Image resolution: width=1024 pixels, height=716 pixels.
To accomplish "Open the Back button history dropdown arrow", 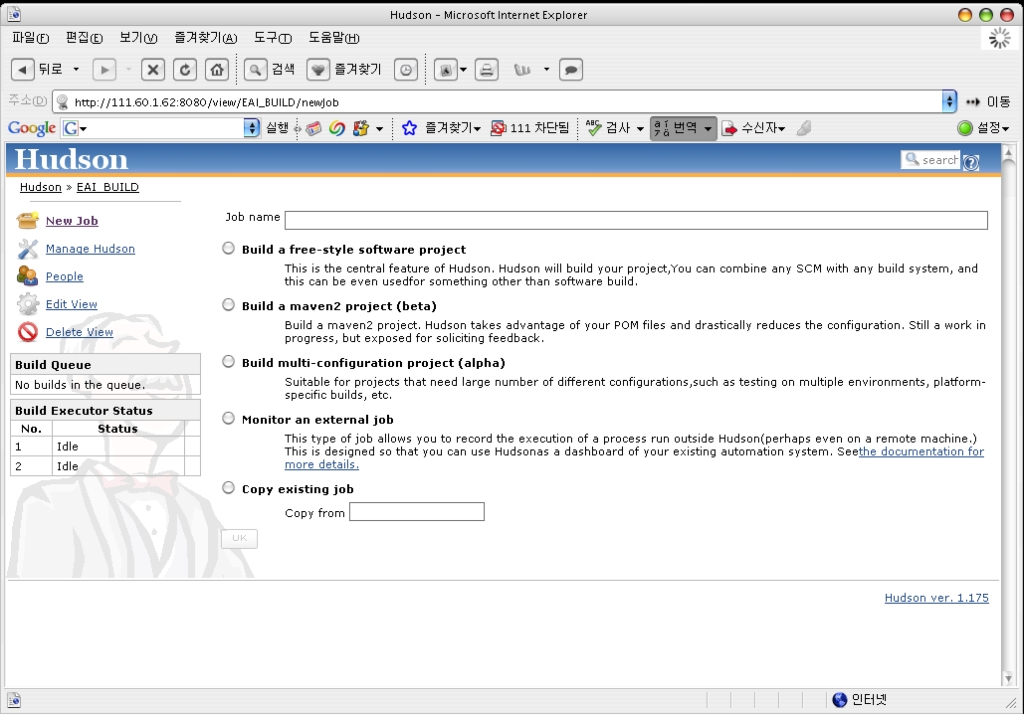I will click(76, 69).
